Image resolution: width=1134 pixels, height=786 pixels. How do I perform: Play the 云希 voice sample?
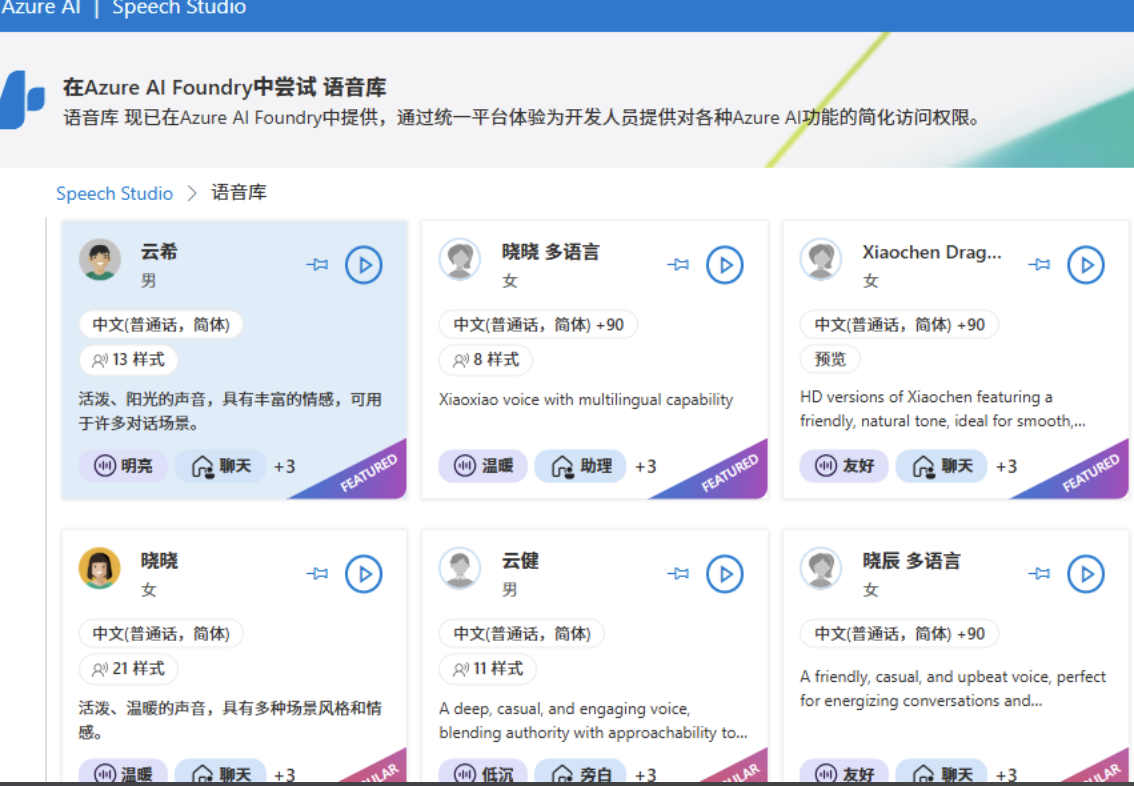click(363, 265)
